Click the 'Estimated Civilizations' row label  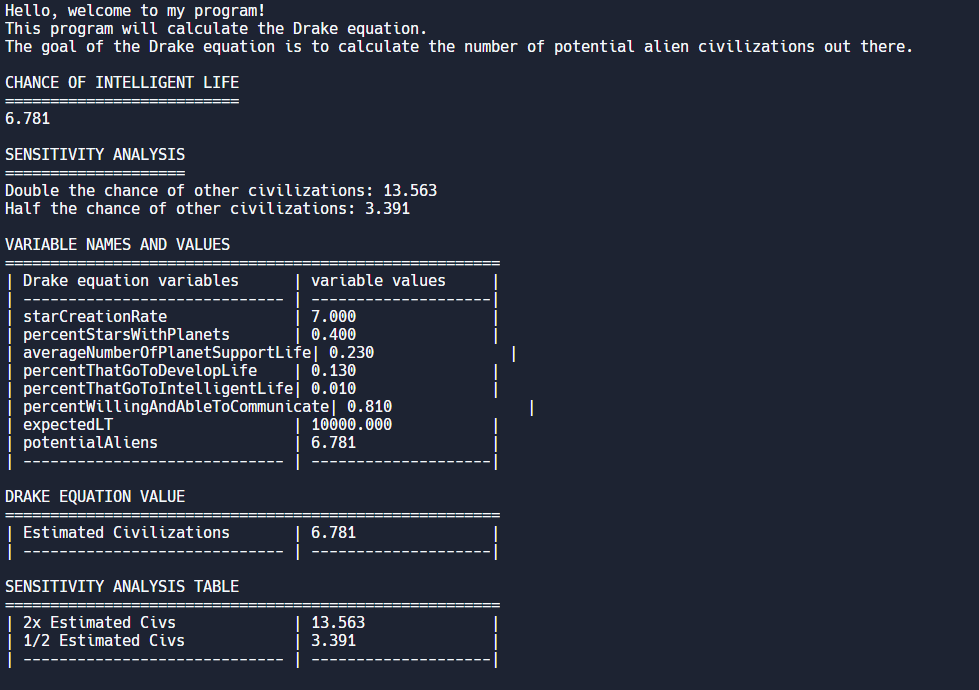coord(126,533)
